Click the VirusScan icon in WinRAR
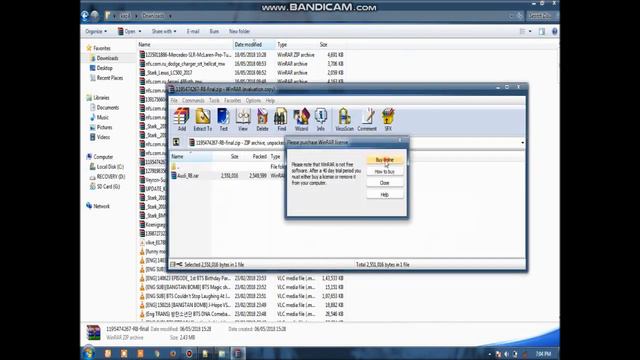The width and height of the screenshot is (640, 360). (x=344, y=120)
